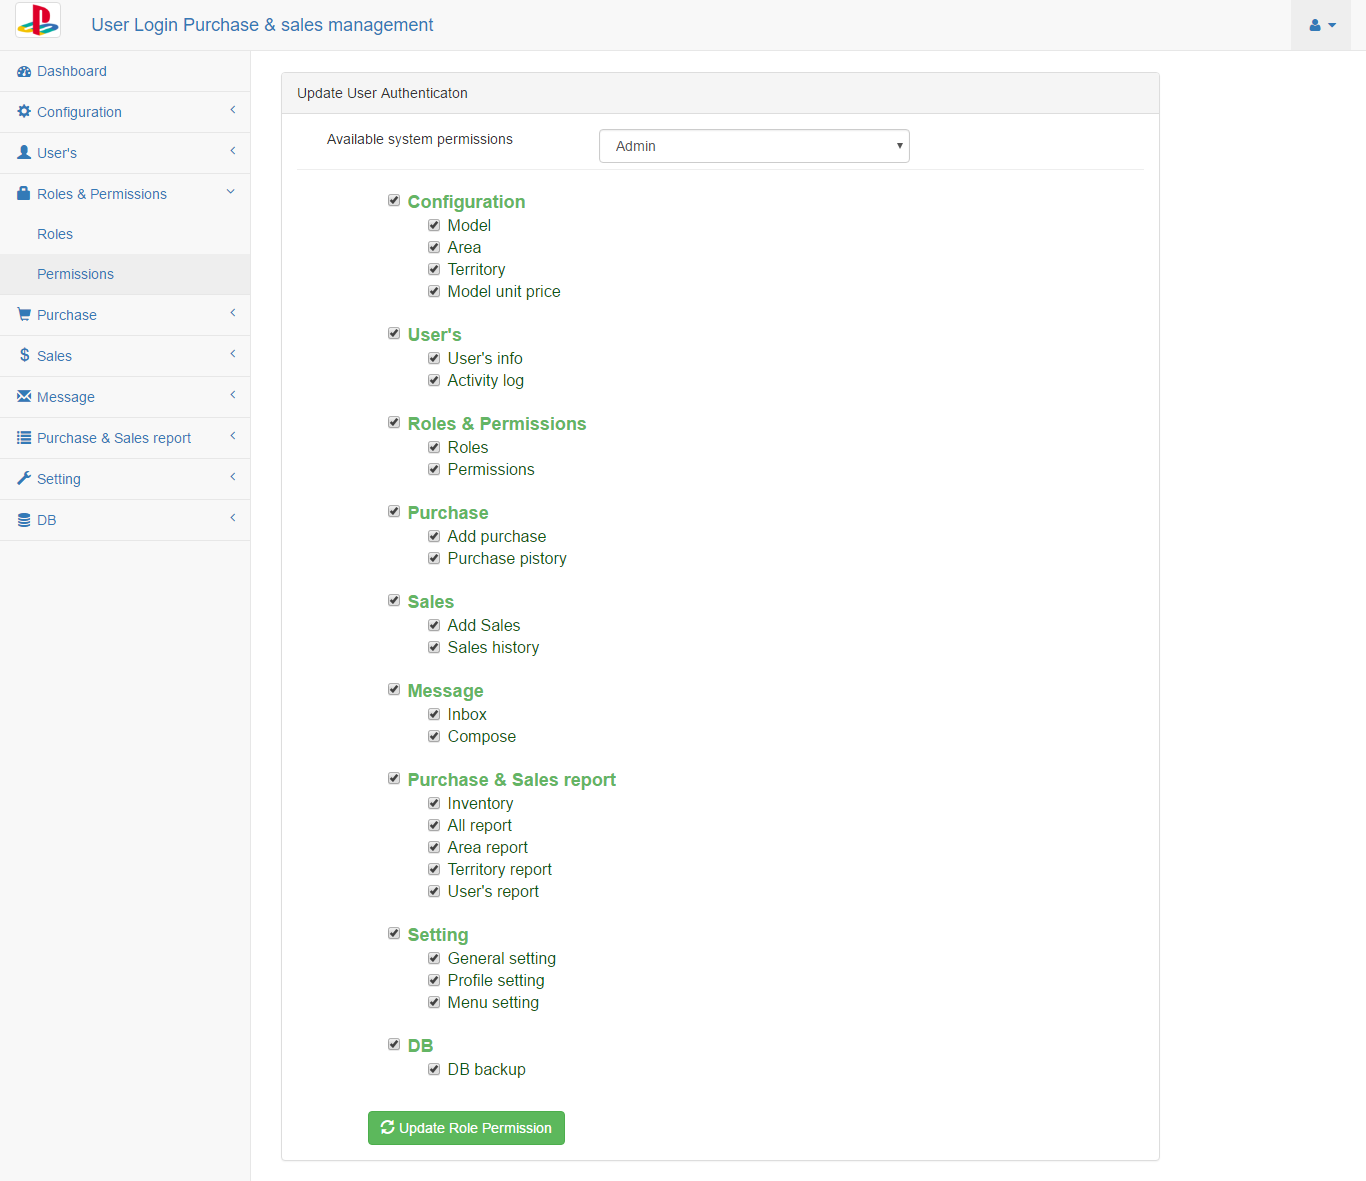Click the Setting wrench icon
This screenshot has width=1366, height=1181.
(x=24, y=478)
